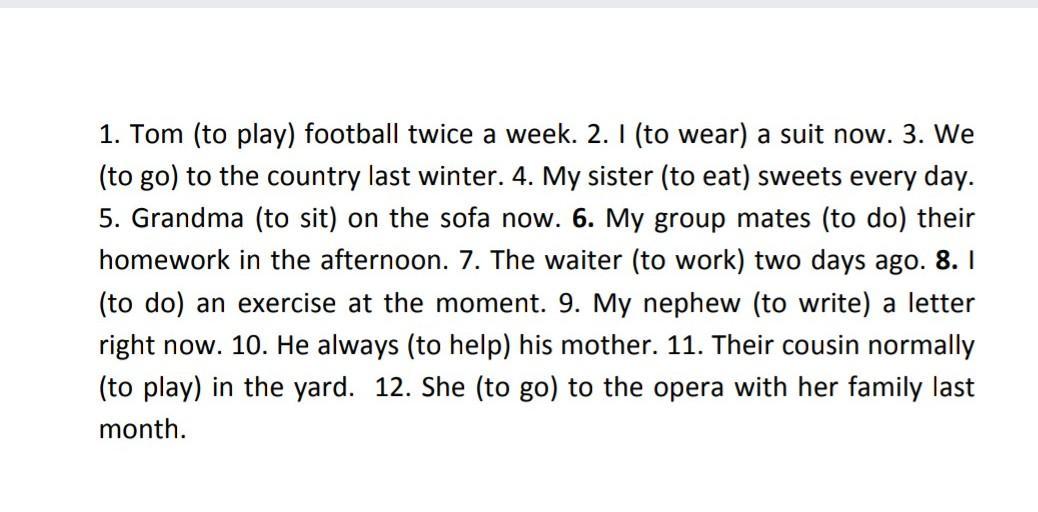The height and width of the screenshot is (512, 1038).
Task: Place cursor on "(to play)" in sentence 1
Action: click(244, 136)
